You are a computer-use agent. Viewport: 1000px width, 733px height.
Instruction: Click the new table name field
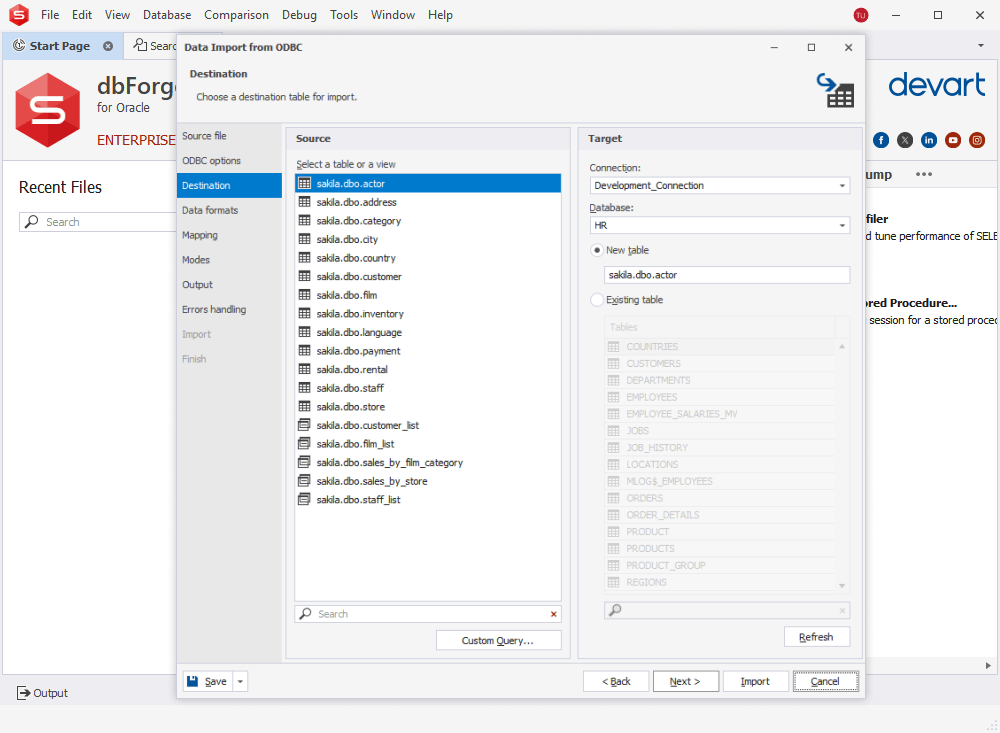click(x=726, y=275)
